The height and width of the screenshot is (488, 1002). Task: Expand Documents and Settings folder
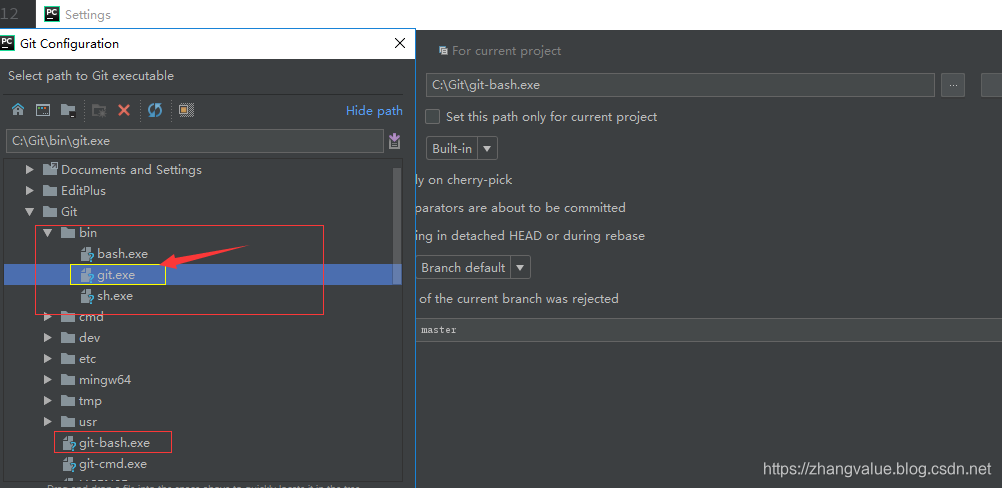[29, 170]
